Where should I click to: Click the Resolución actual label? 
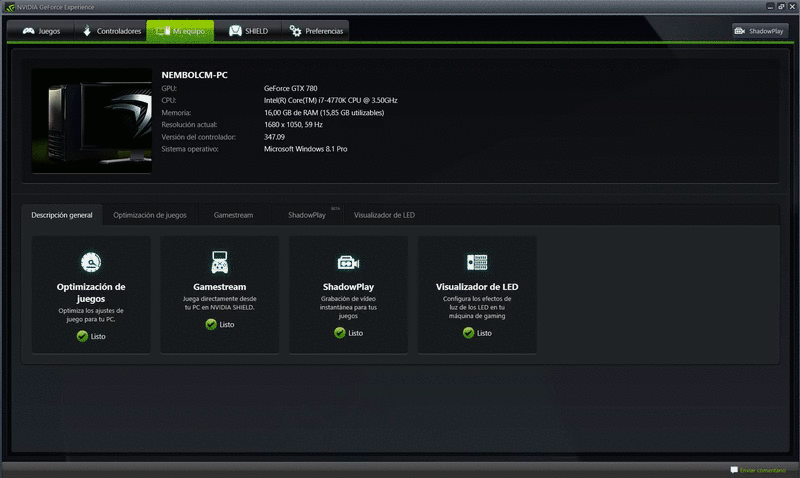pyautogui.click(x=189, y=124)
